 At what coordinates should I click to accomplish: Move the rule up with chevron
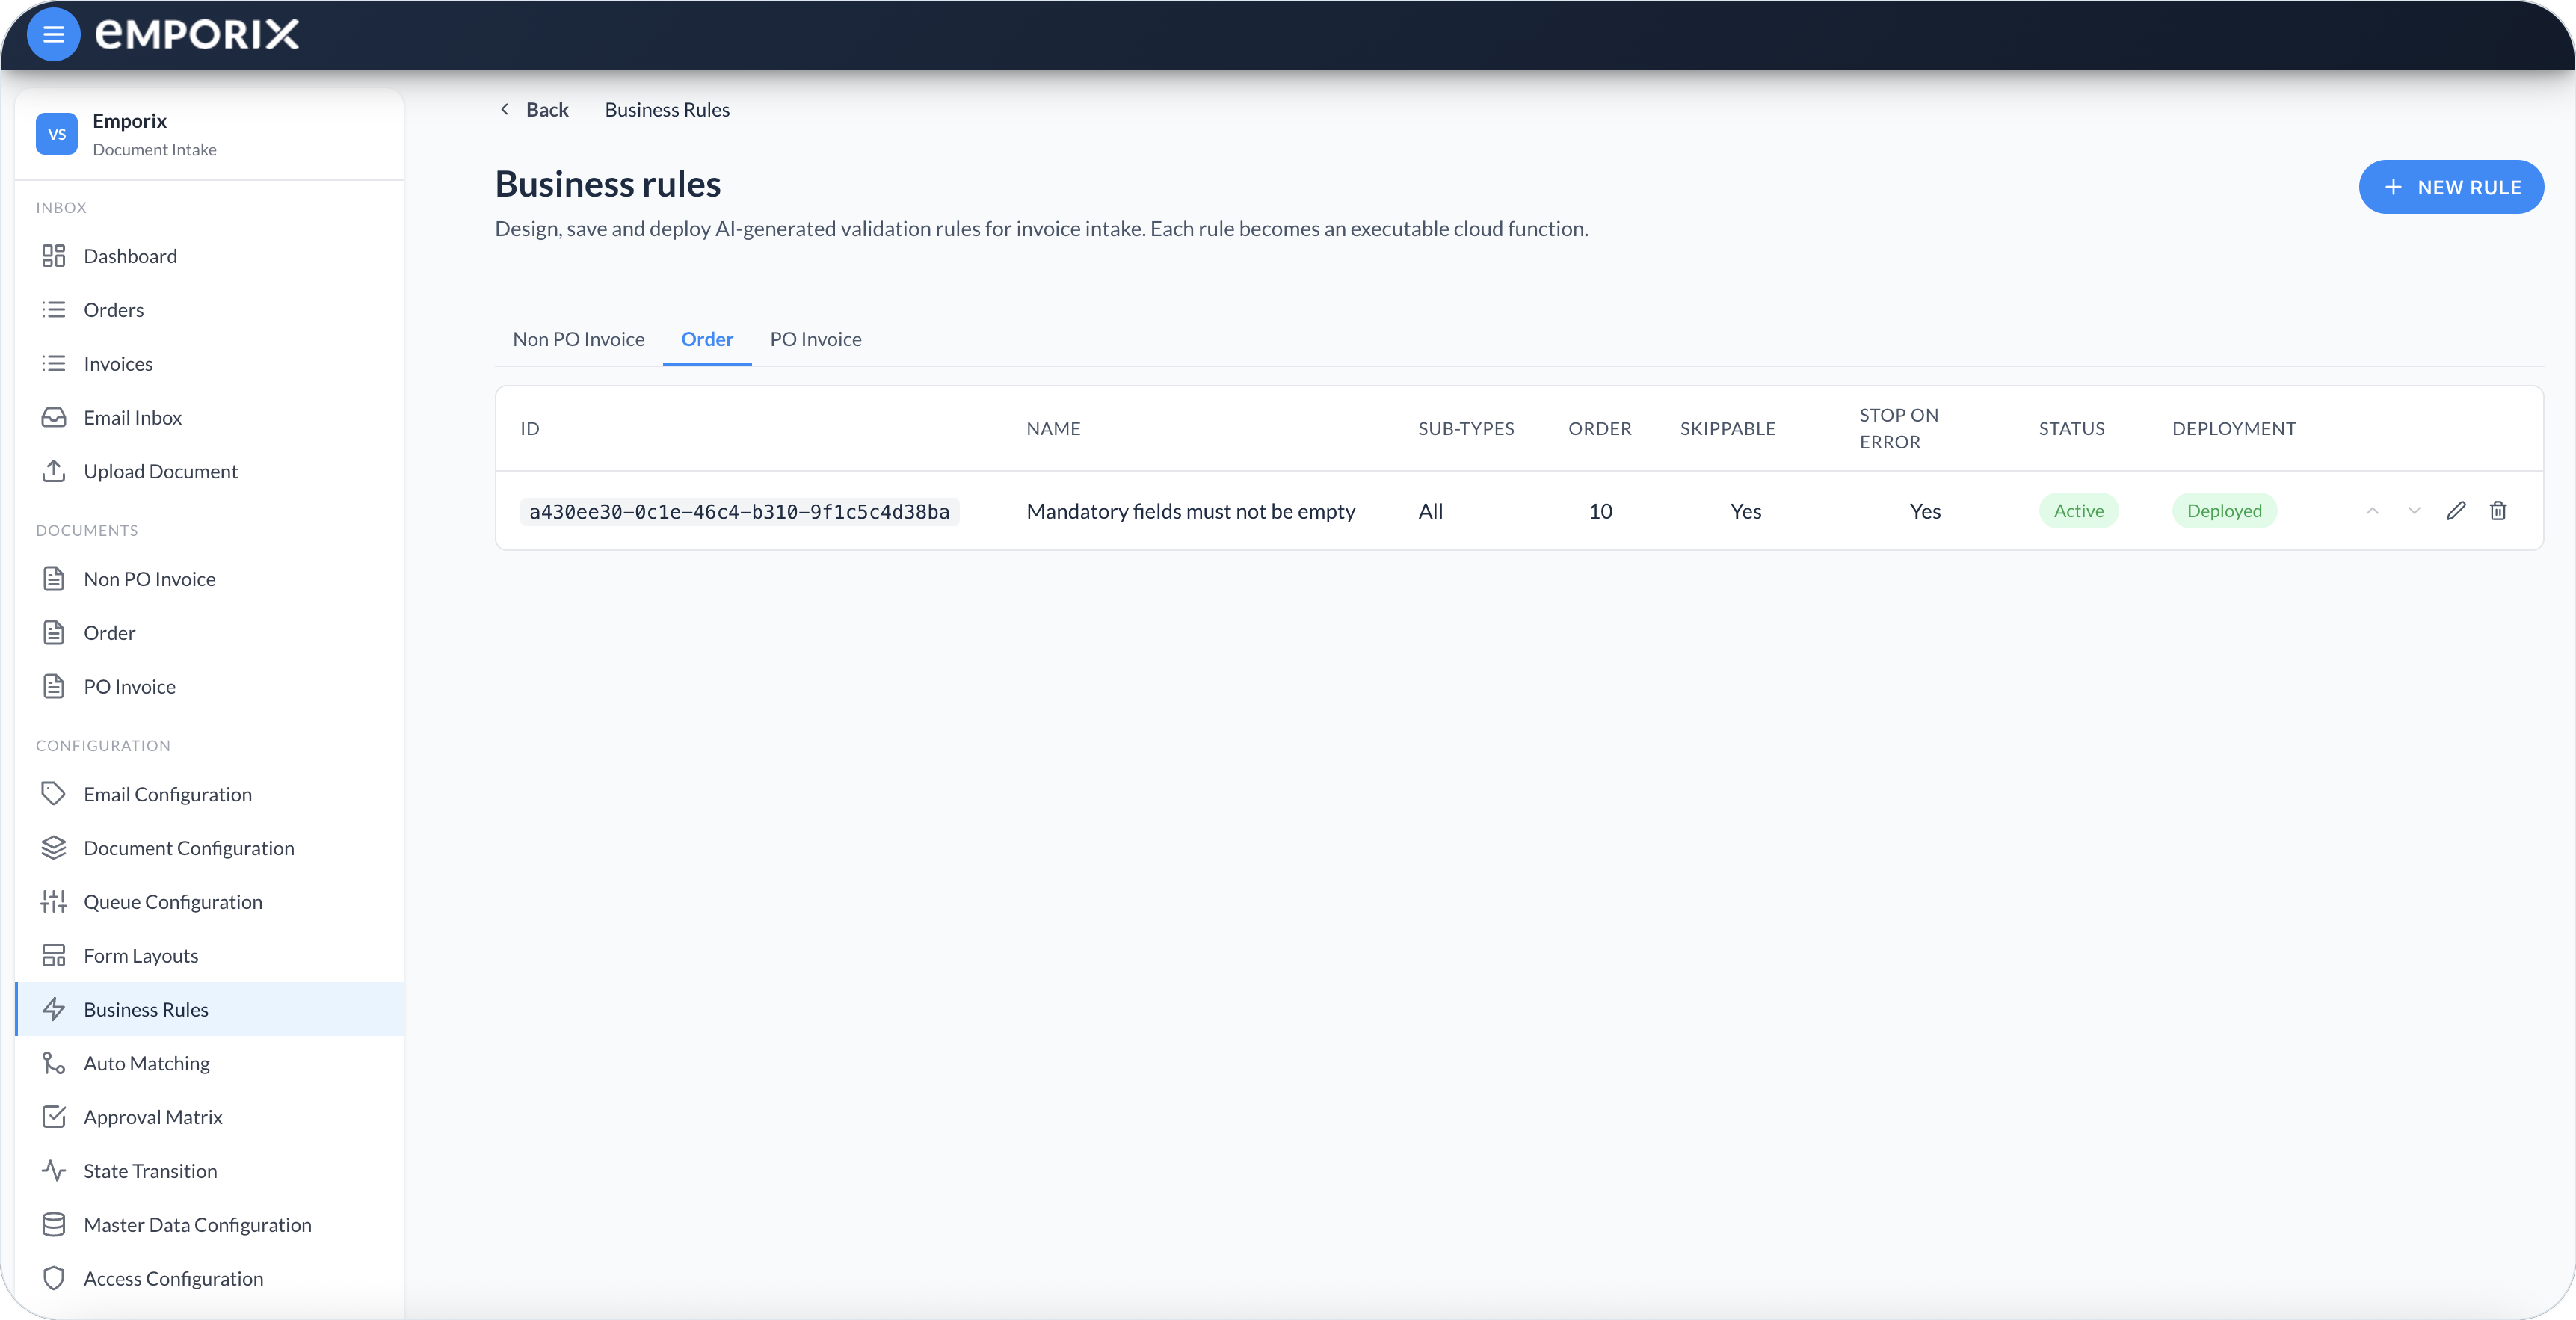coord(2372,511)
